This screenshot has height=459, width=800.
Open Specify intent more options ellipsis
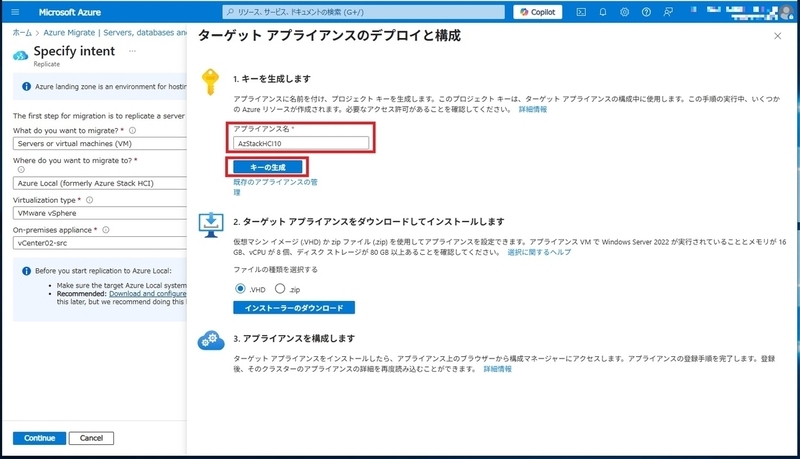[132, 51]
